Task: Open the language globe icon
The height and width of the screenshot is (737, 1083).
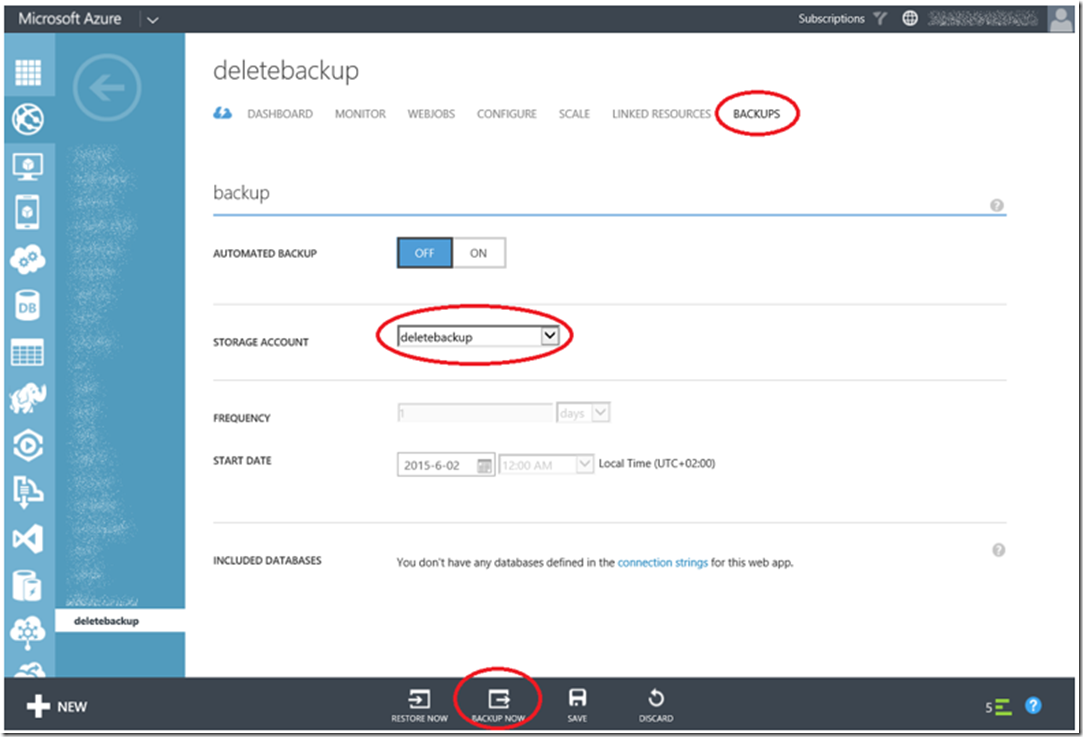Action: tap(910, 19)
